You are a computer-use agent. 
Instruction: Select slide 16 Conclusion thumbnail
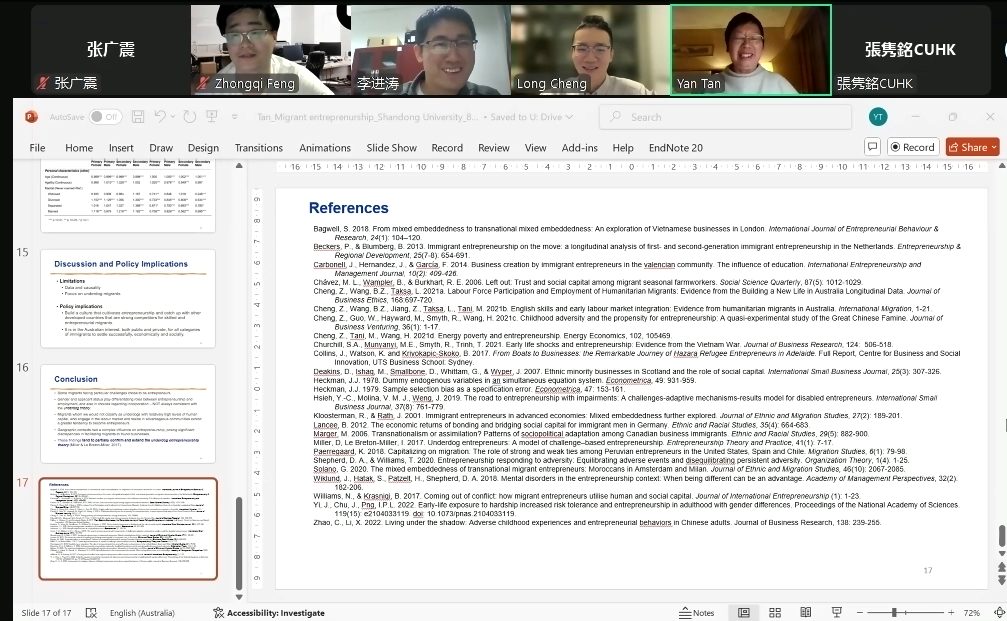point(128,415)
